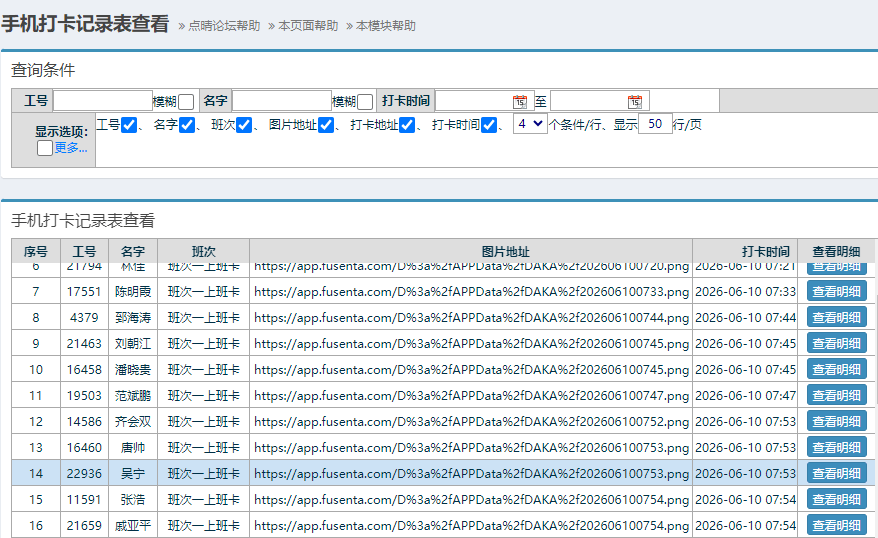This screenshot has width=878, height=538.
Task: Open calendar picker for end punch time
Action: click(634, 101)
